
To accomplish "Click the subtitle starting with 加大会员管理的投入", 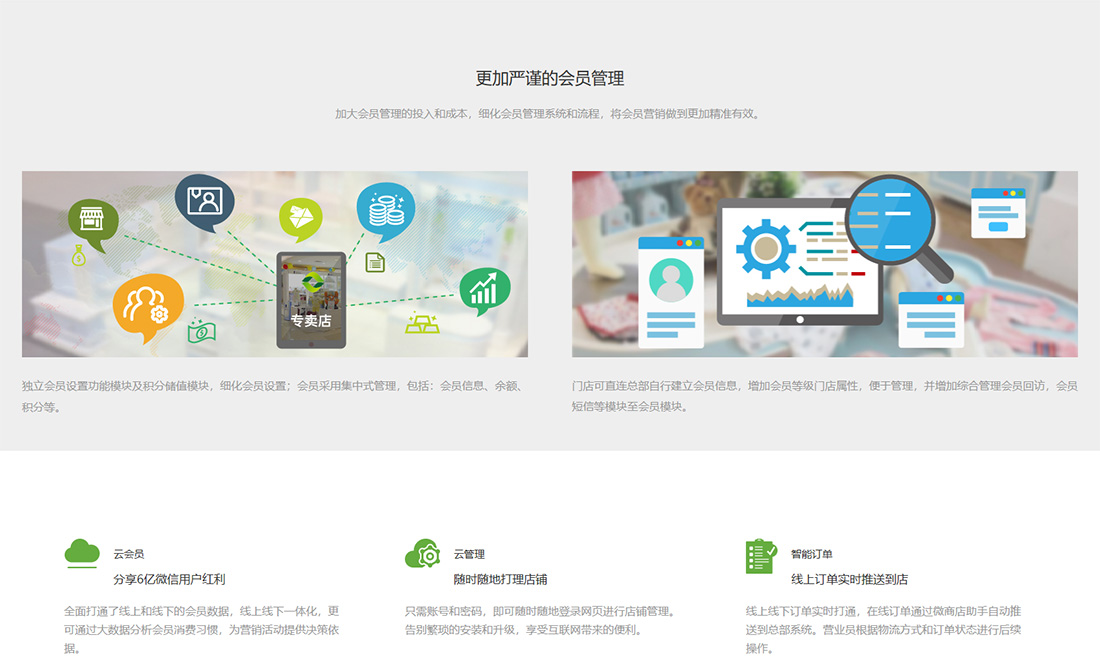I will (549, 114).
